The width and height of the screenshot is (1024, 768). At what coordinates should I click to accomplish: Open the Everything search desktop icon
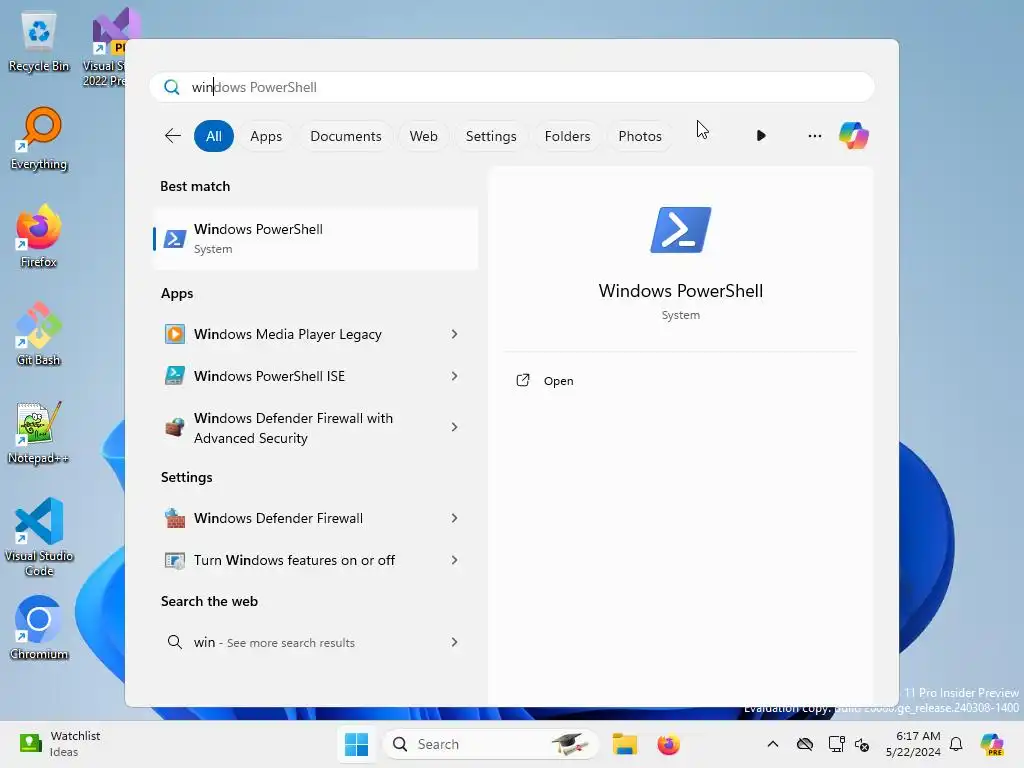coord(39,138)
